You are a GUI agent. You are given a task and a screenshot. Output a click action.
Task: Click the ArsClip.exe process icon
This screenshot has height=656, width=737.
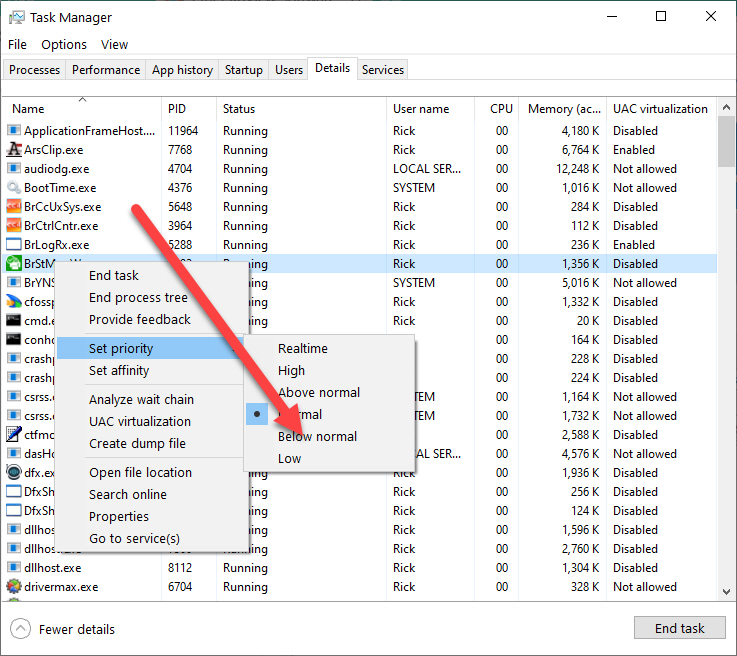pos(14,150)
